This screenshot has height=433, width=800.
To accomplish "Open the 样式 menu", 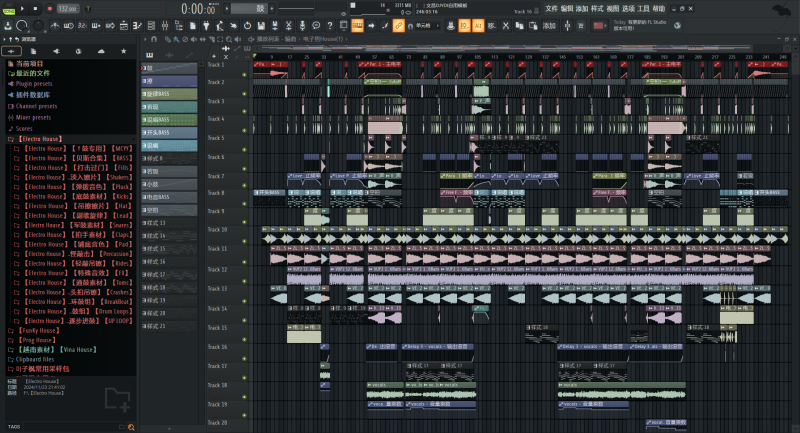I will (x=597, y=9).
